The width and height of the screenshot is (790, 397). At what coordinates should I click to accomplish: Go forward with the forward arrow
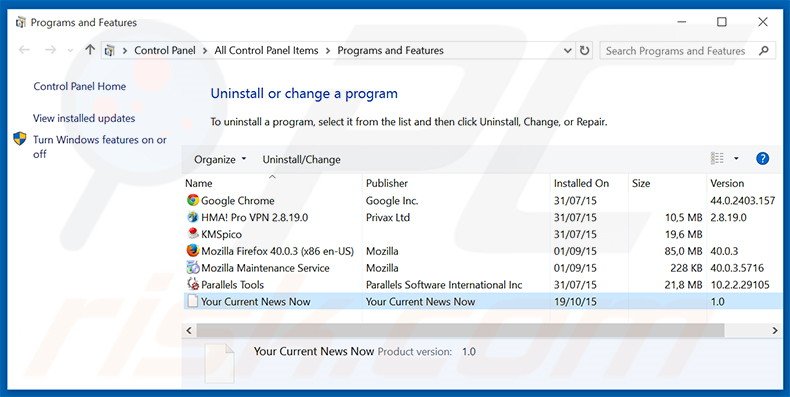coord(50,50)
